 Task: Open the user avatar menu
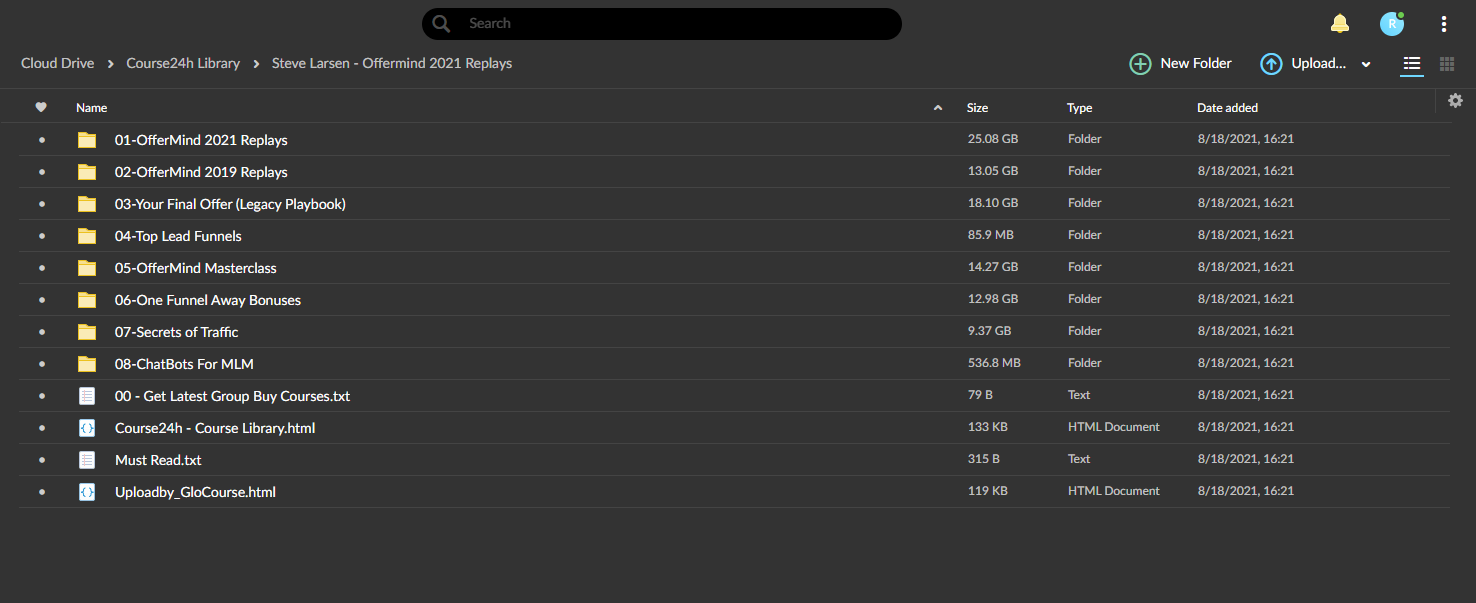coord(1392,24)
